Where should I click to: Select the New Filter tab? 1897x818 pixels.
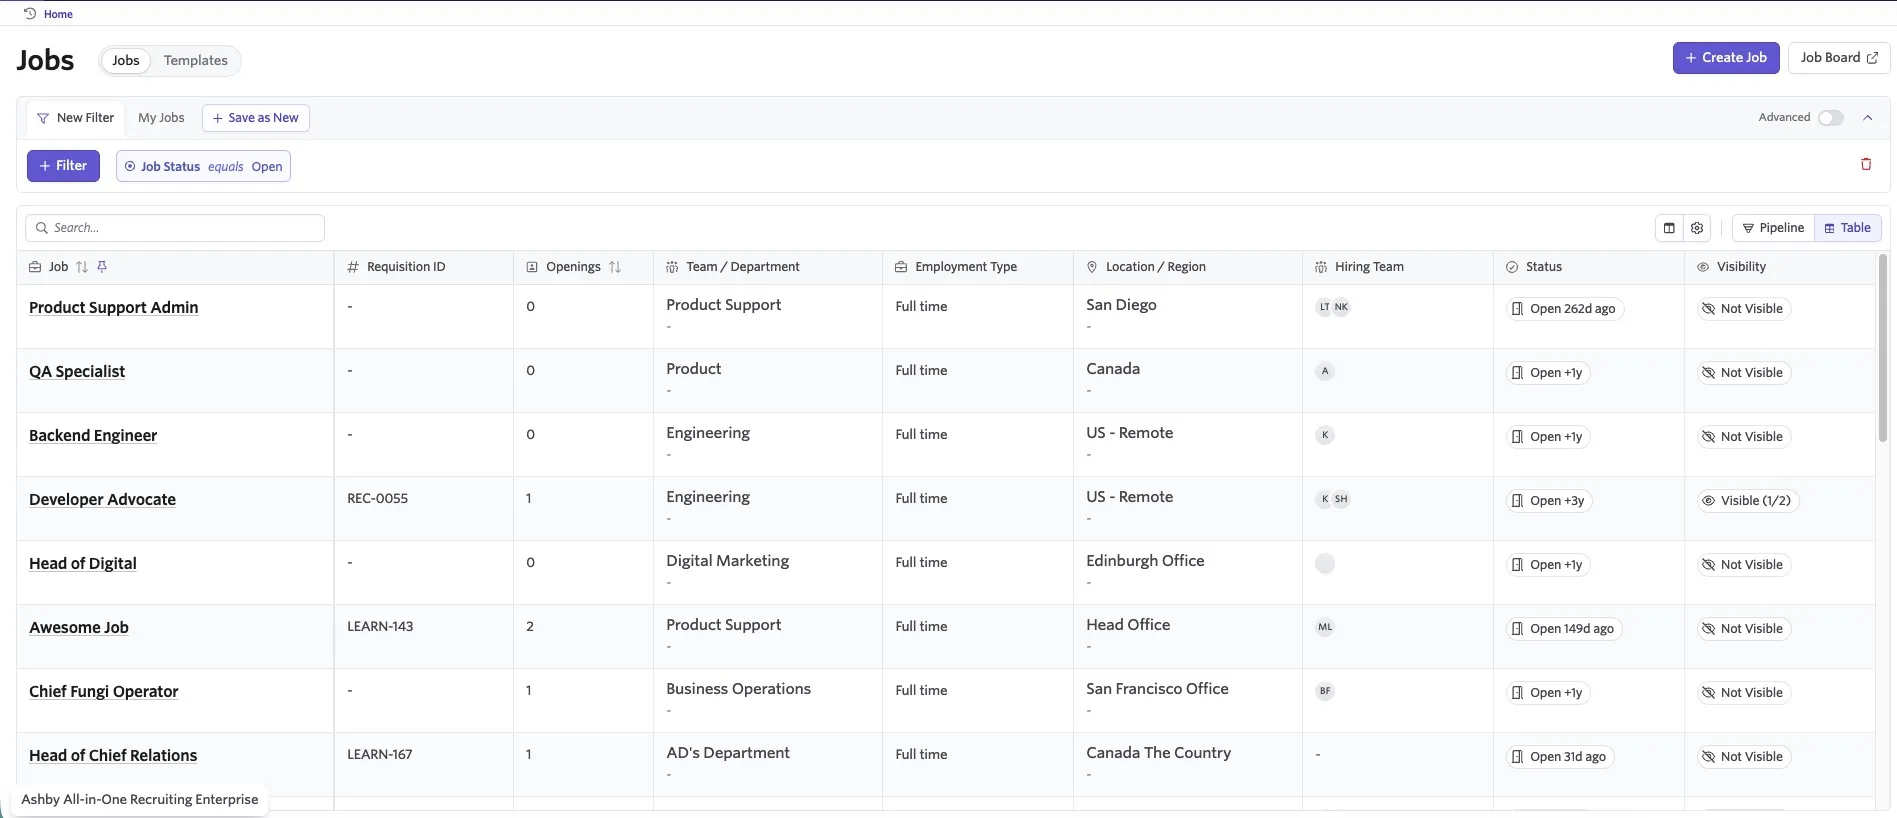click(x=76, y=118)
